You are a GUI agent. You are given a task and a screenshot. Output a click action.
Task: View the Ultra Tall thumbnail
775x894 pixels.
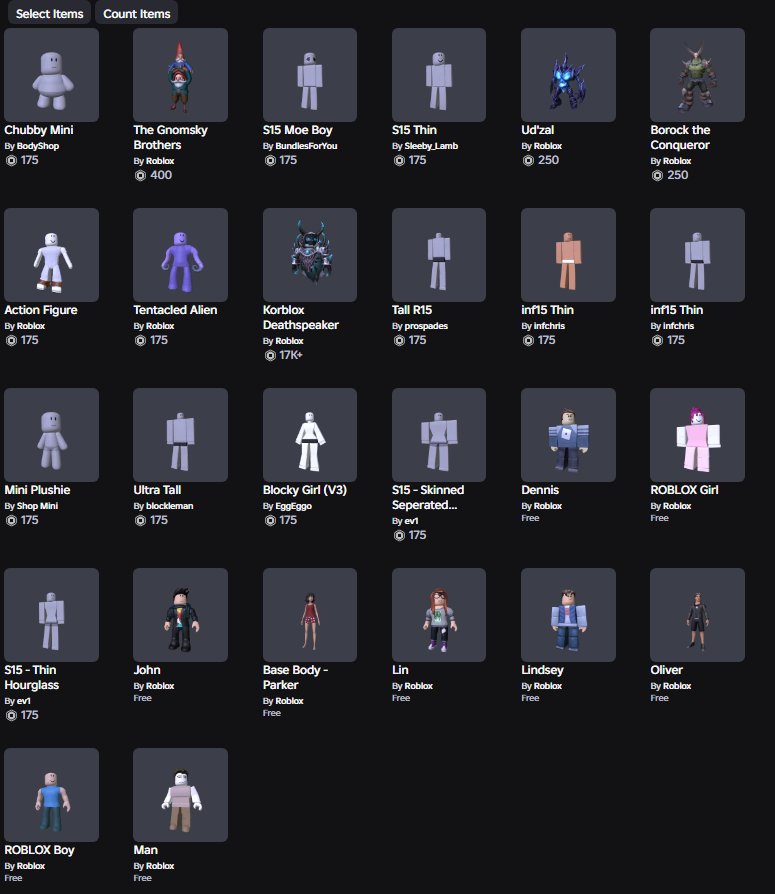(180, 435)
